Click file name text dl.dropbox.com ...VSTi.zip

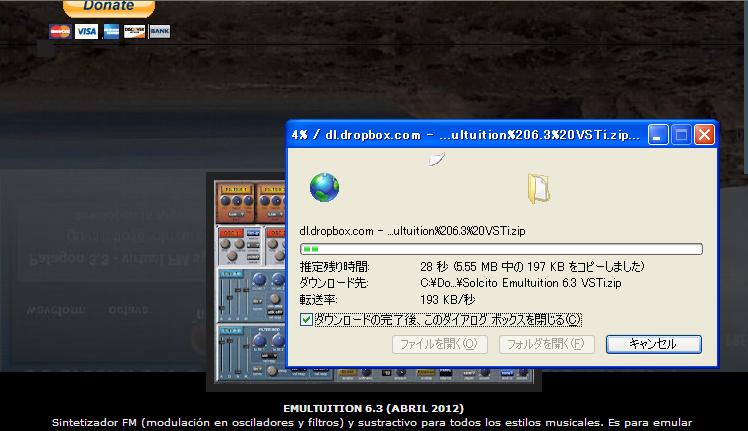pyautogui.click(x=412, y=231)
